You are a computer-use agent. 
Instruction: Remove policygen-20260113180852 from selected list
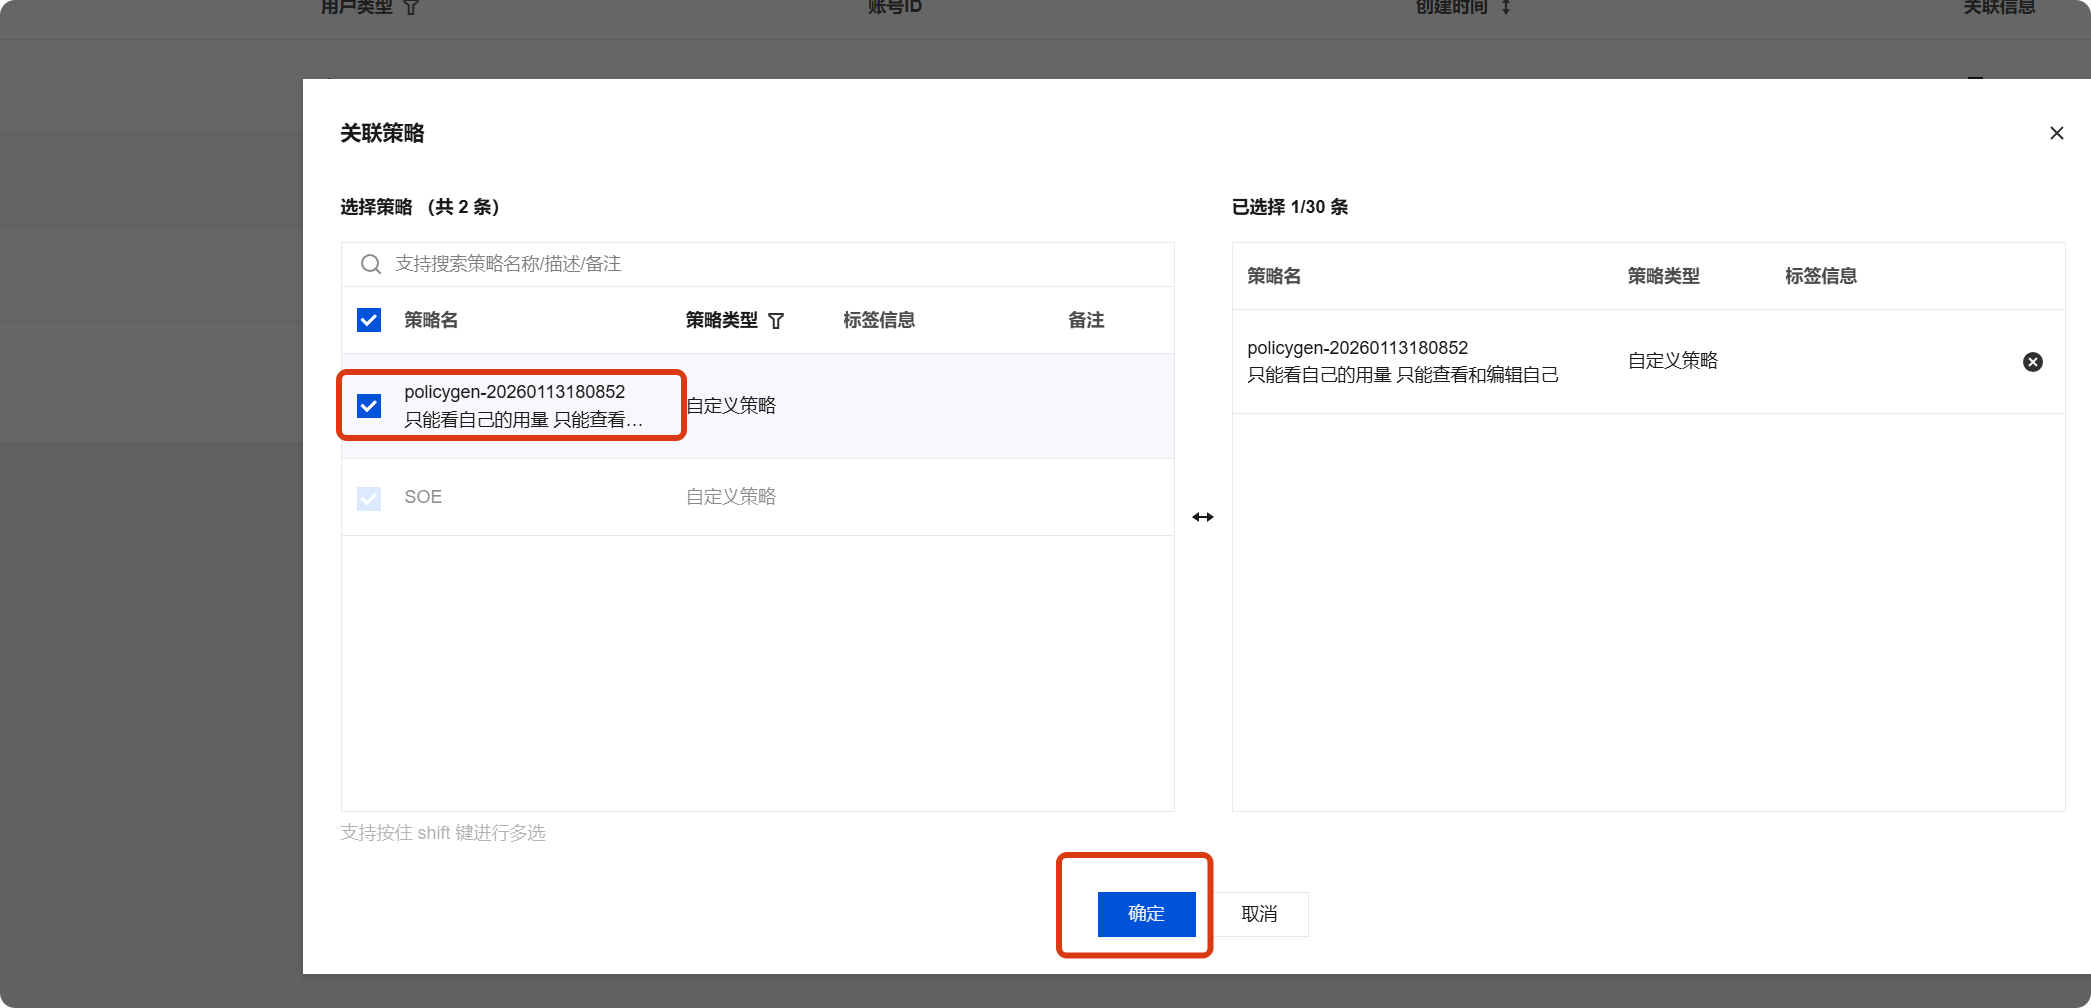(2032, 362)
